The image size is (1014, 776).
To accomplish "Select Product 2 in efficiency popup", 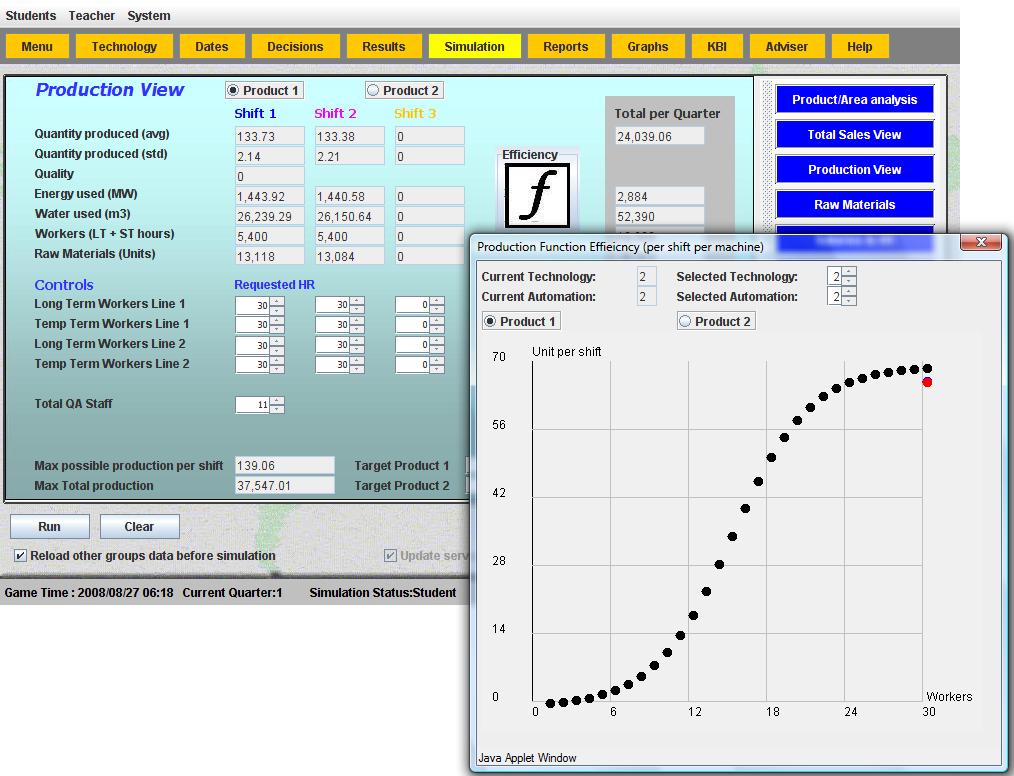I will coord(685,321).
